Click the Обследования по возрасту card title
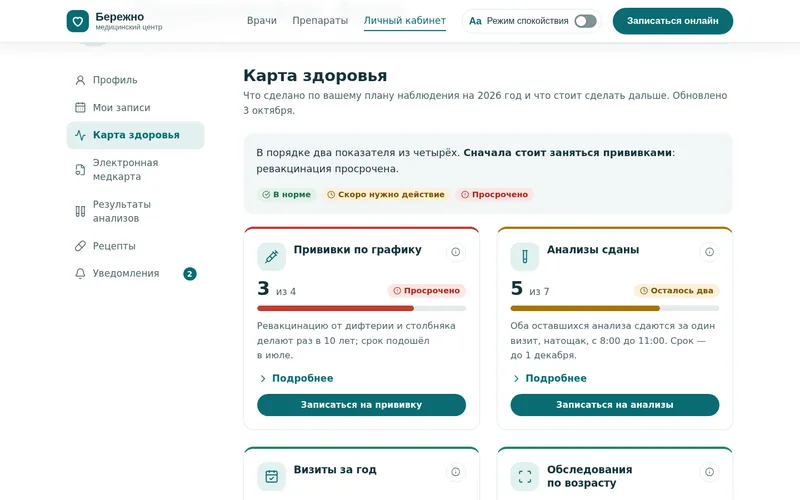800x500 pixels. coord(589,477)
